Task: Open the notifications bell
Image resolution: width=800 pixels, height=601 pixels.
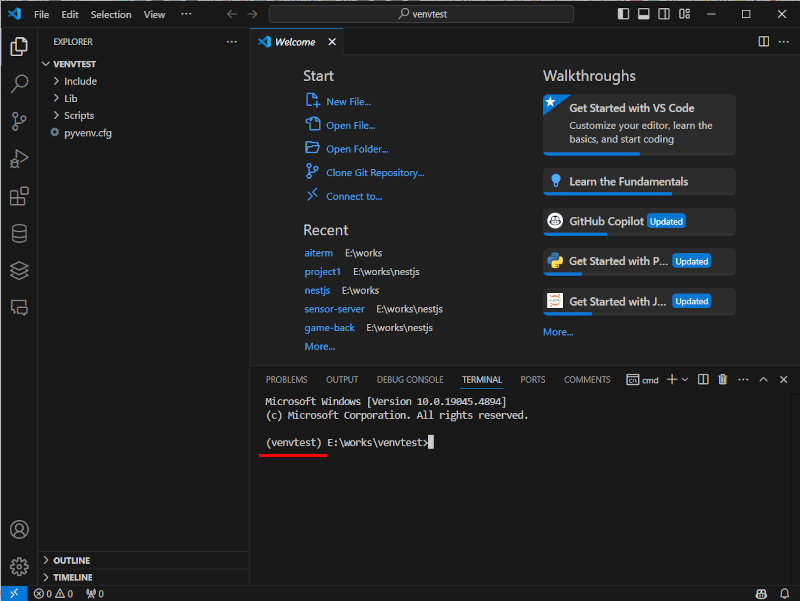Action: [785, 593]
